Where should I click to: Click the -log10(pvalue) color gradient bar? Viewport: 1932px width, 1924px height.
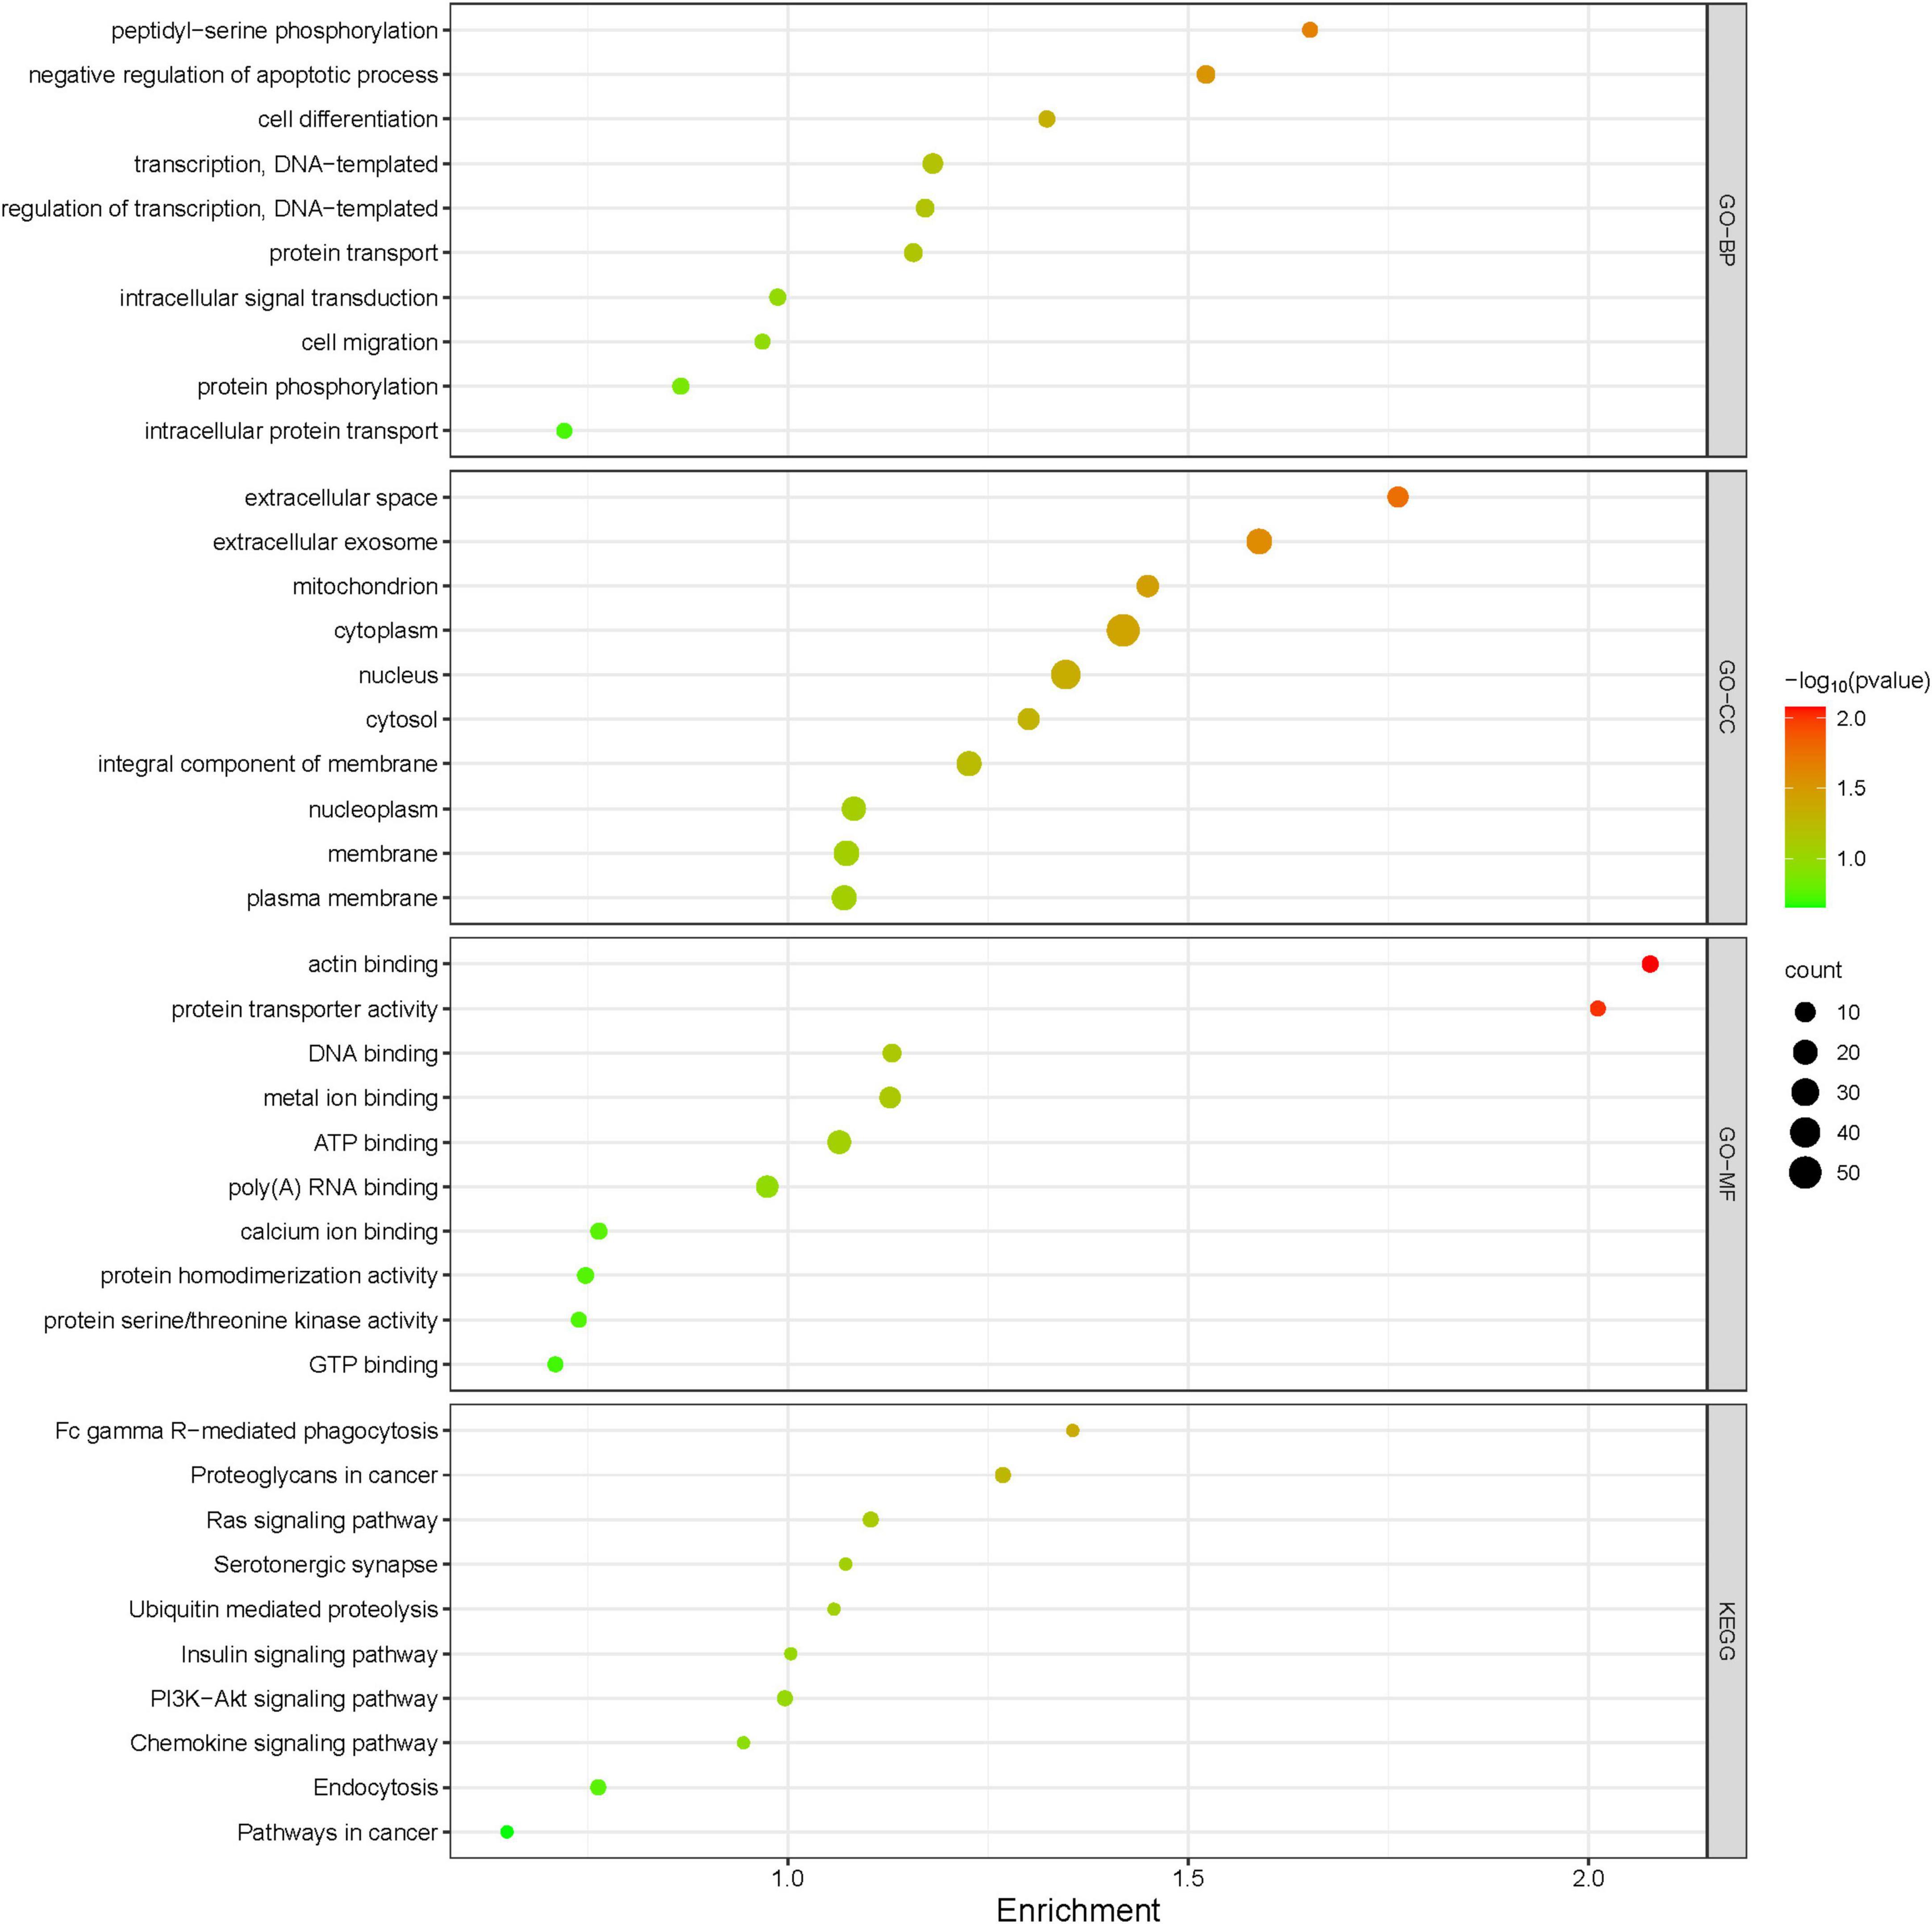pyautogui.click(x=1805, y=807)
